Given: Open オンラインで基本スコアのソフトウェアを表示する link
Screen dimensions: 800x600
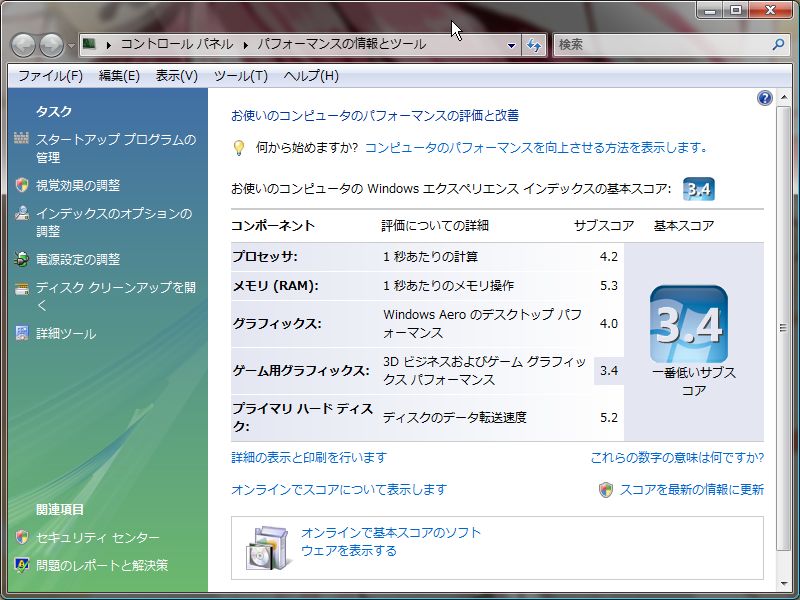Looking at the screenshot, I should [391, 542].
